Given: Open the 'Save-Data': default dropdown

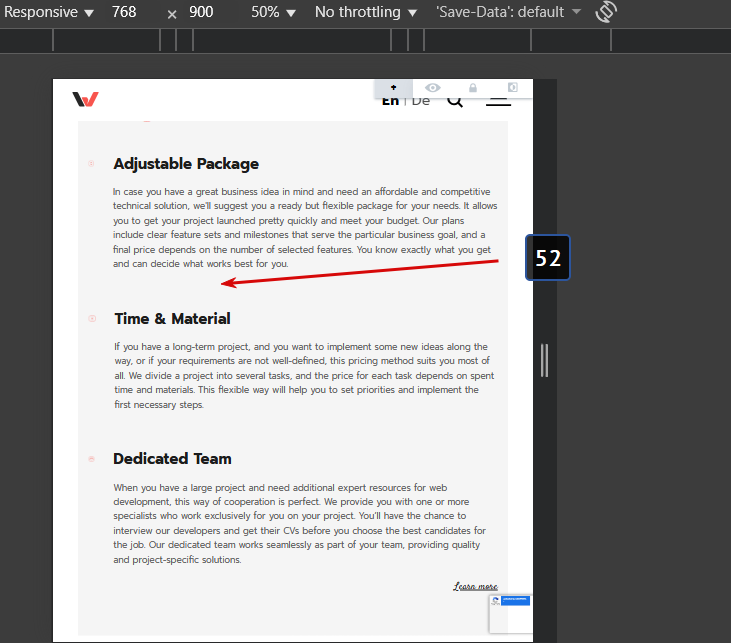Looking at the screenshot, I should (509, 12).
